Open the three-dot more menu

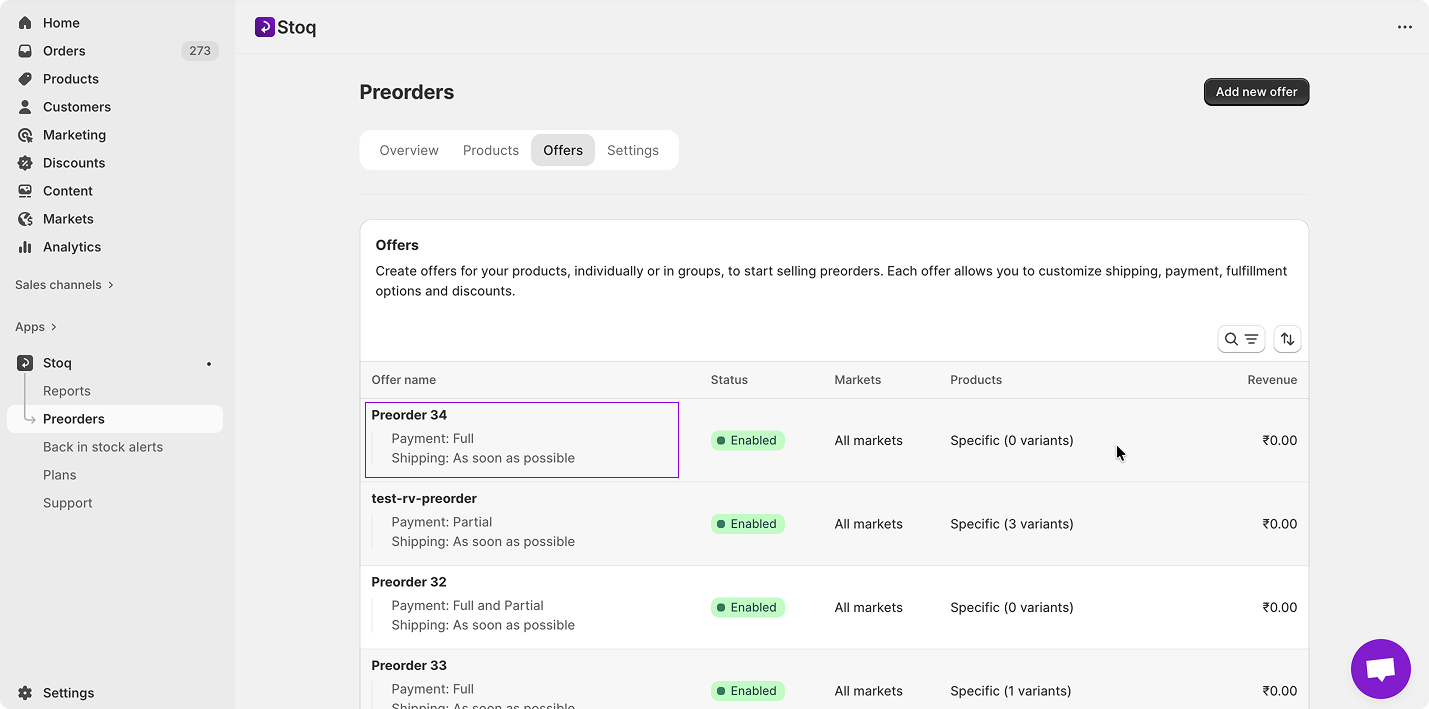[1405, 27]
